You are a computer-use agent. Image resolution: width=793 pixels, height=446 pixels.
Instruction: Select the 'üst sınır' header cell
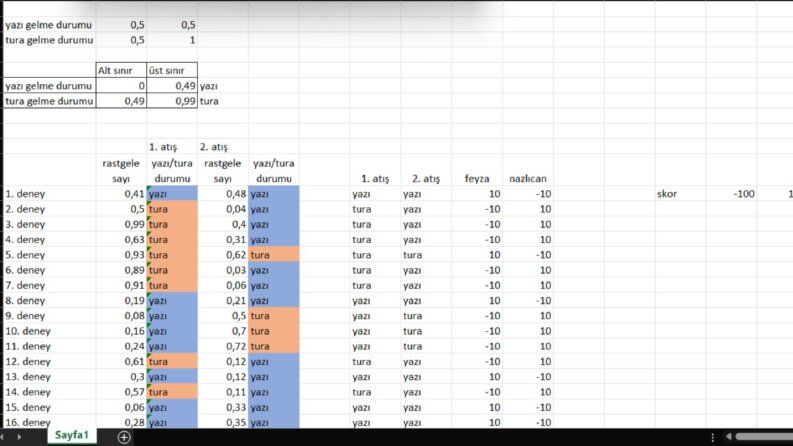[x=172, y=70]
